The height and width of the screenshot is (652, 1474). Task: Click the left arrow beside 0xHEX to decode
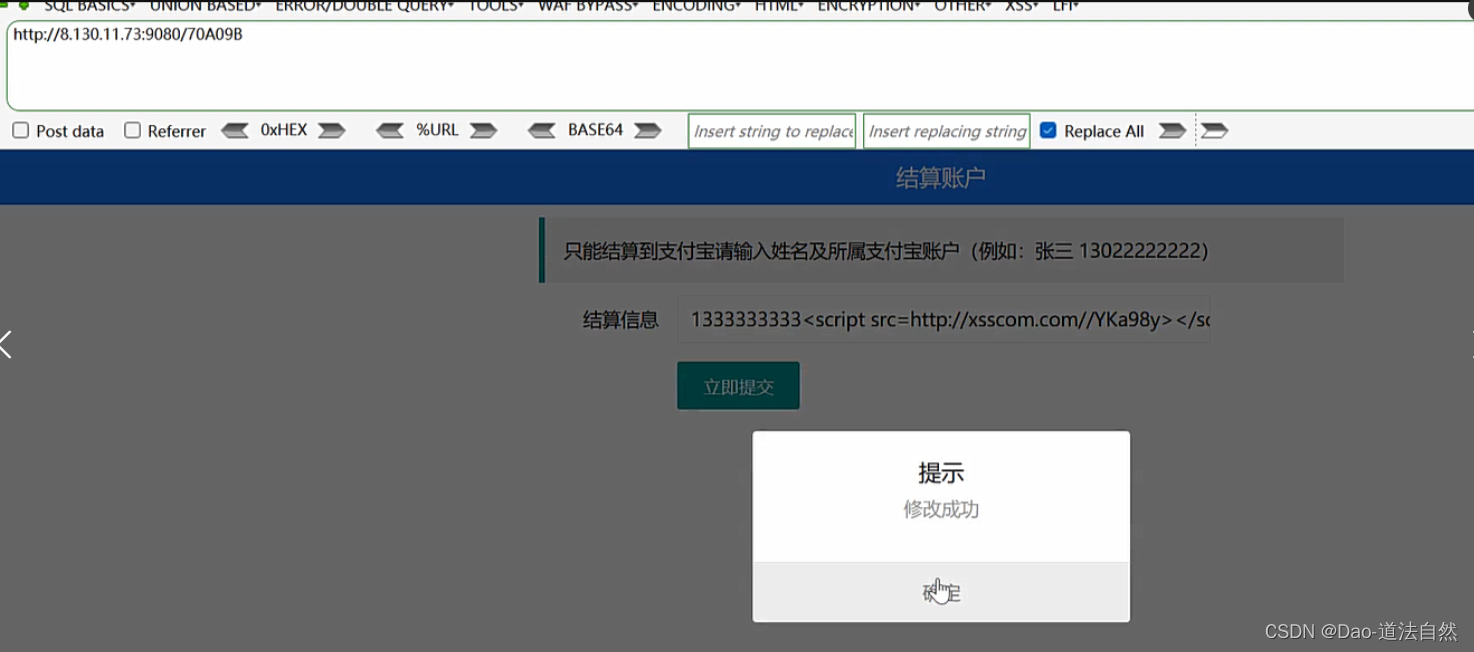point(235,131)
